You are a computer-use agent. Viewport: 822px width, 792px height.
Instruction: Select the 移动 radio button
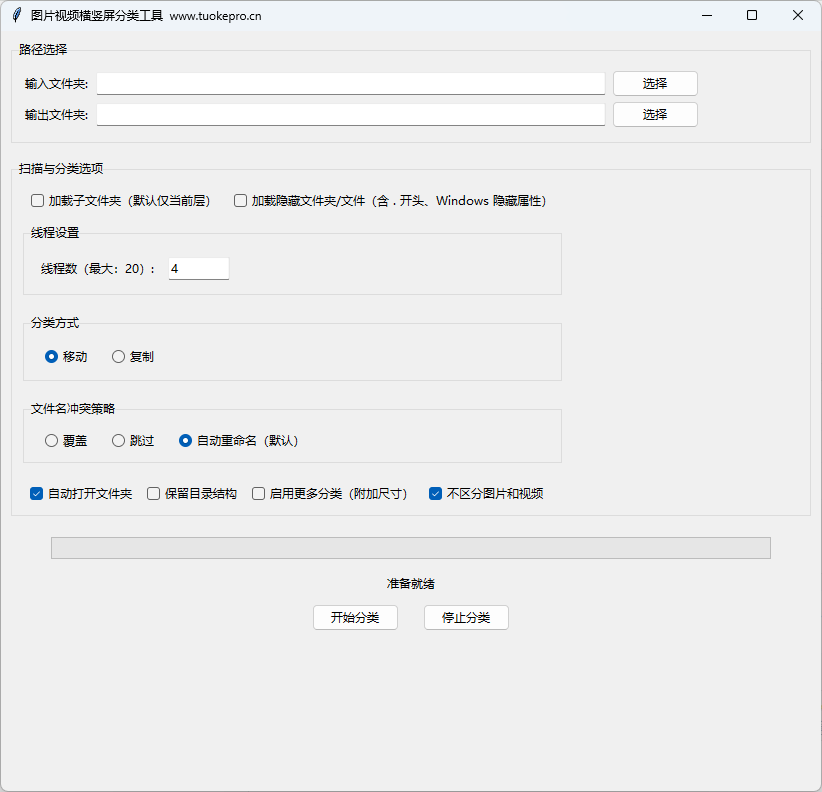[52, 357]
